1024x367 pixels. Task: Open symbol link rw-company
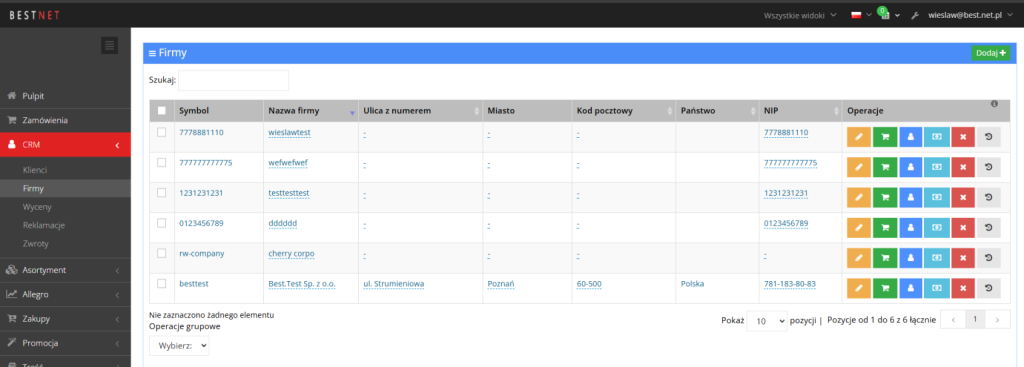click(x=202, y=253)
